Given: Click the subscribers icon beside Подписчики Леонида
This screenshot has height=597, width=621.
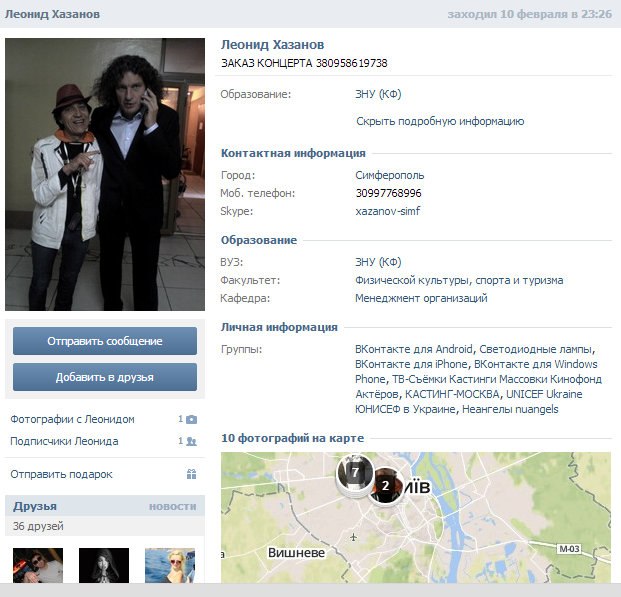Looking at the screenshot, I should pyautogui.click(x=191, y=441).
